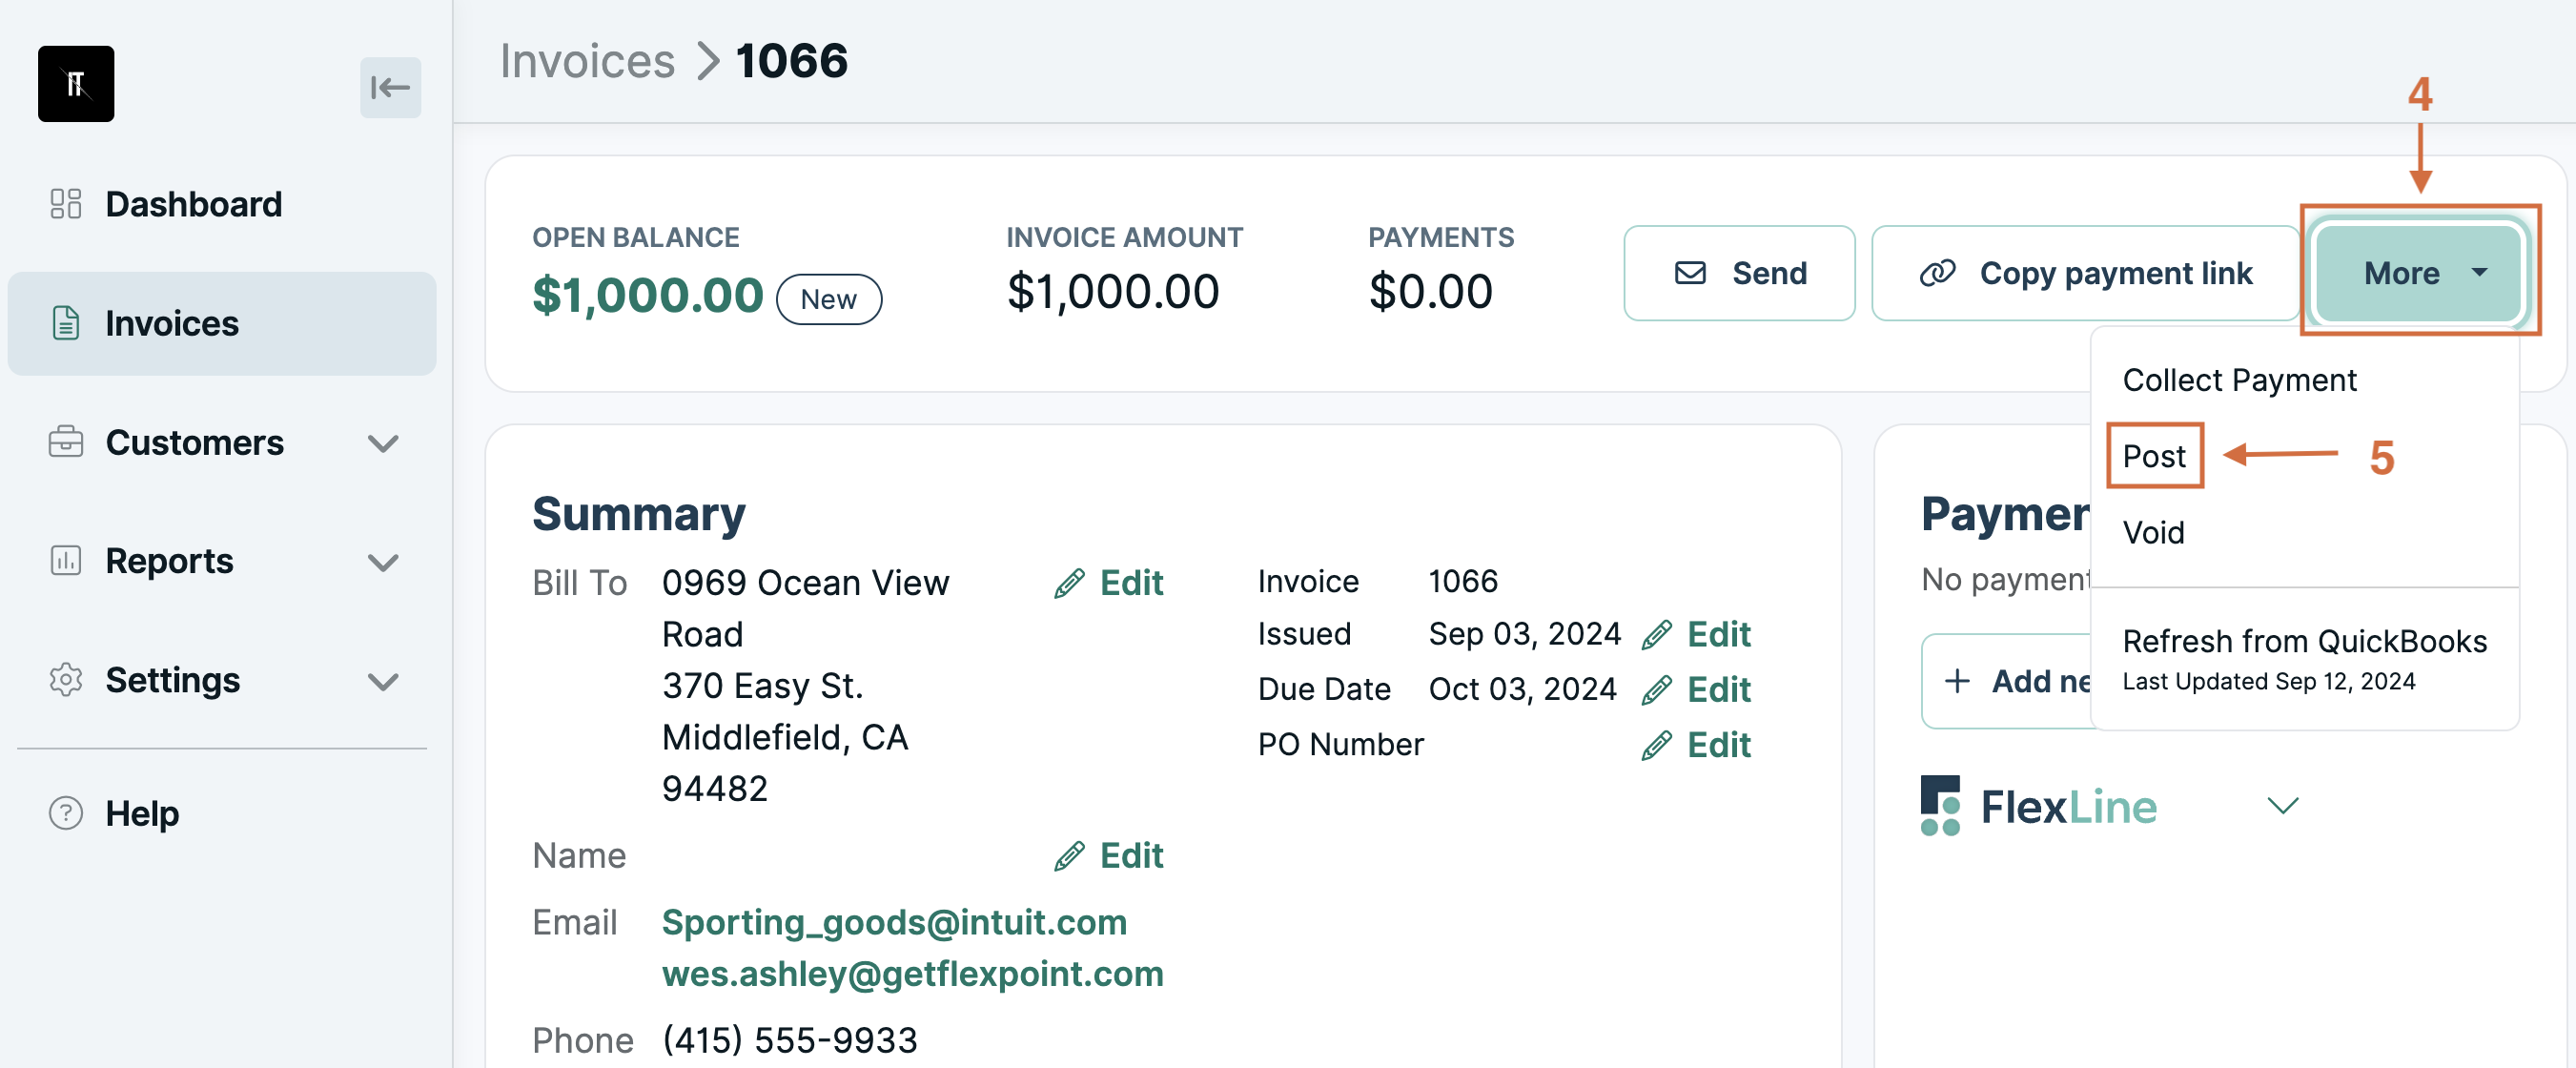Image resolution: width=2576 pixels, height=1068 pixels.
Task: Edit the Bill To address
Action: tap(1109, 583)
